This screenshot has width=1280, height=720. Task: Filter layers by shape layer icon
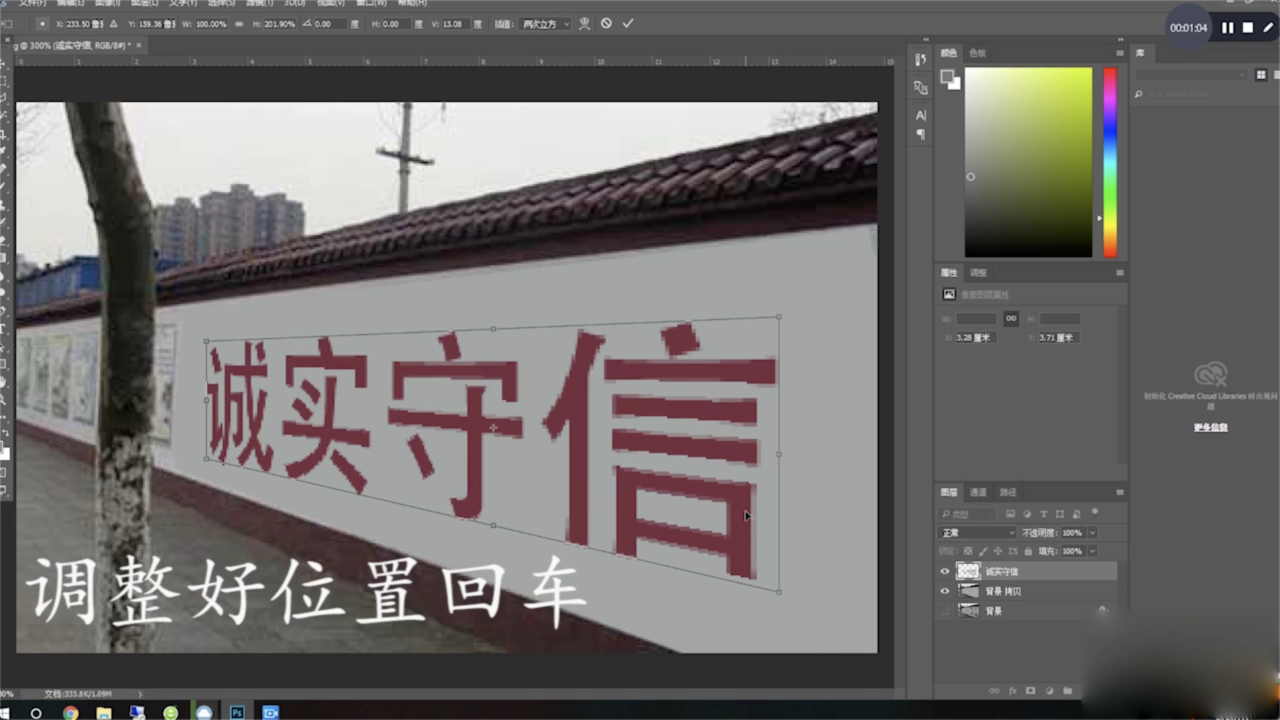click(1060, 514)
